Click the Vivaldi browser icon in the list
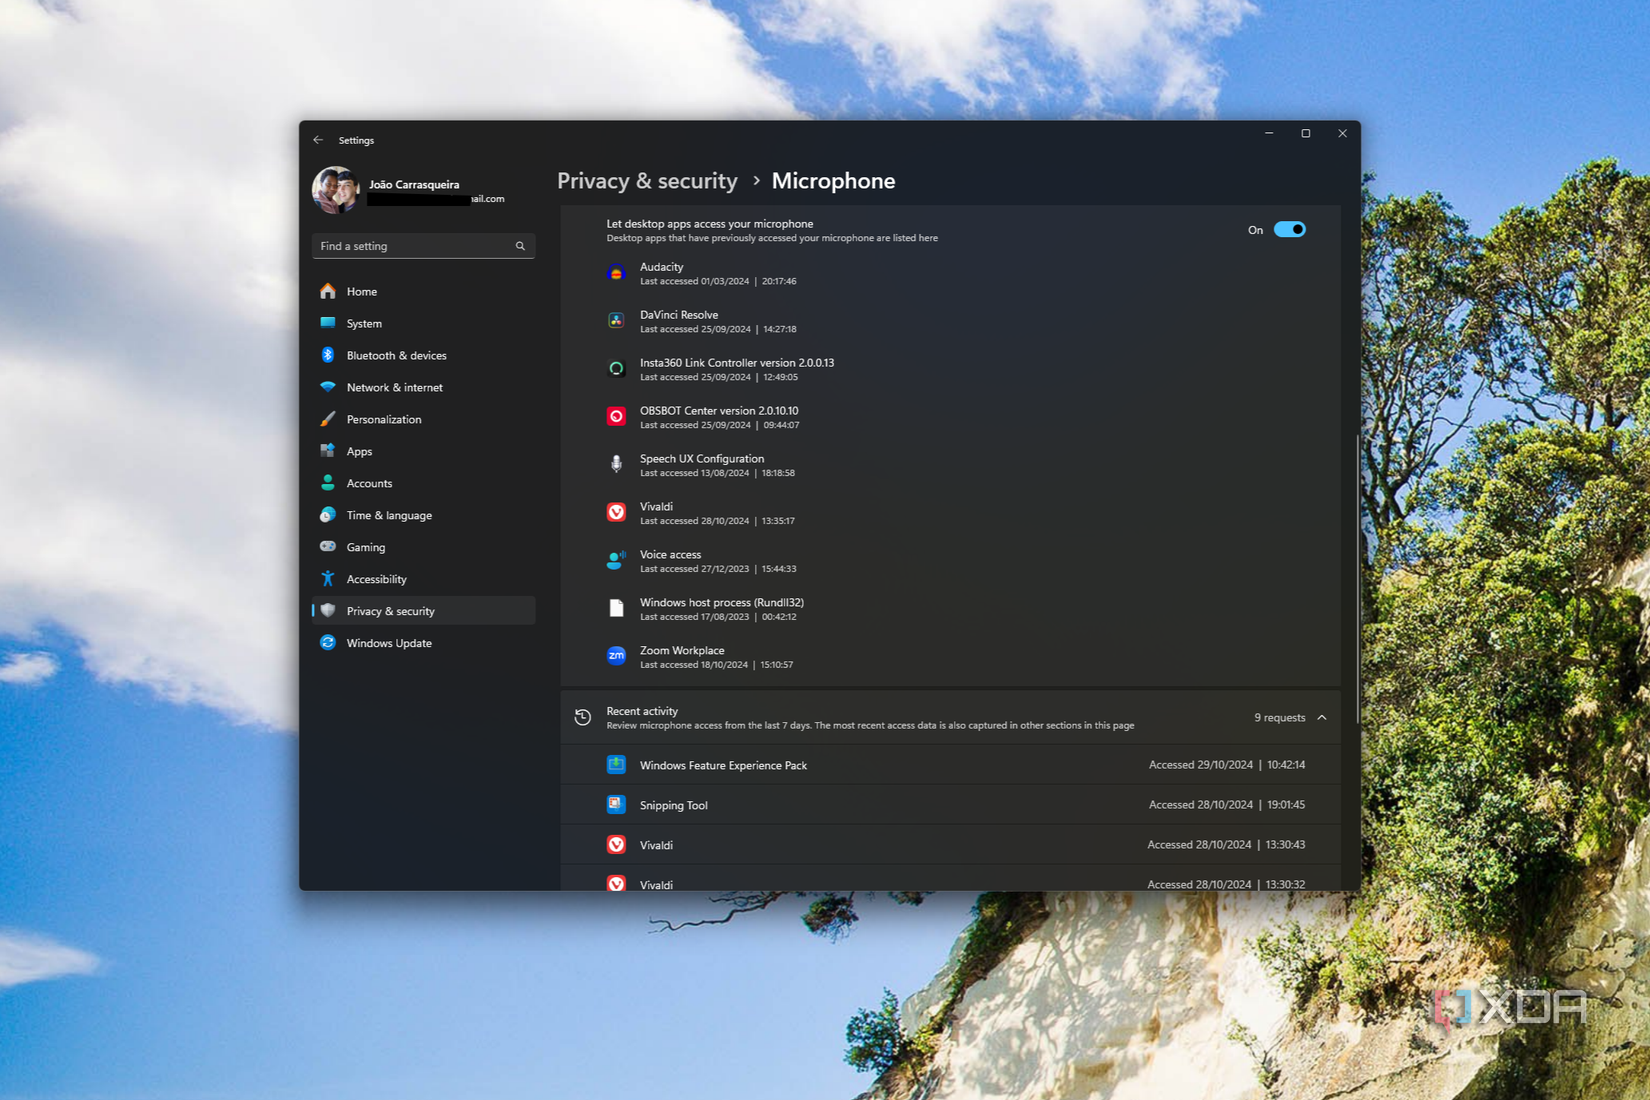1650x1100 pixels. (616, 512)
